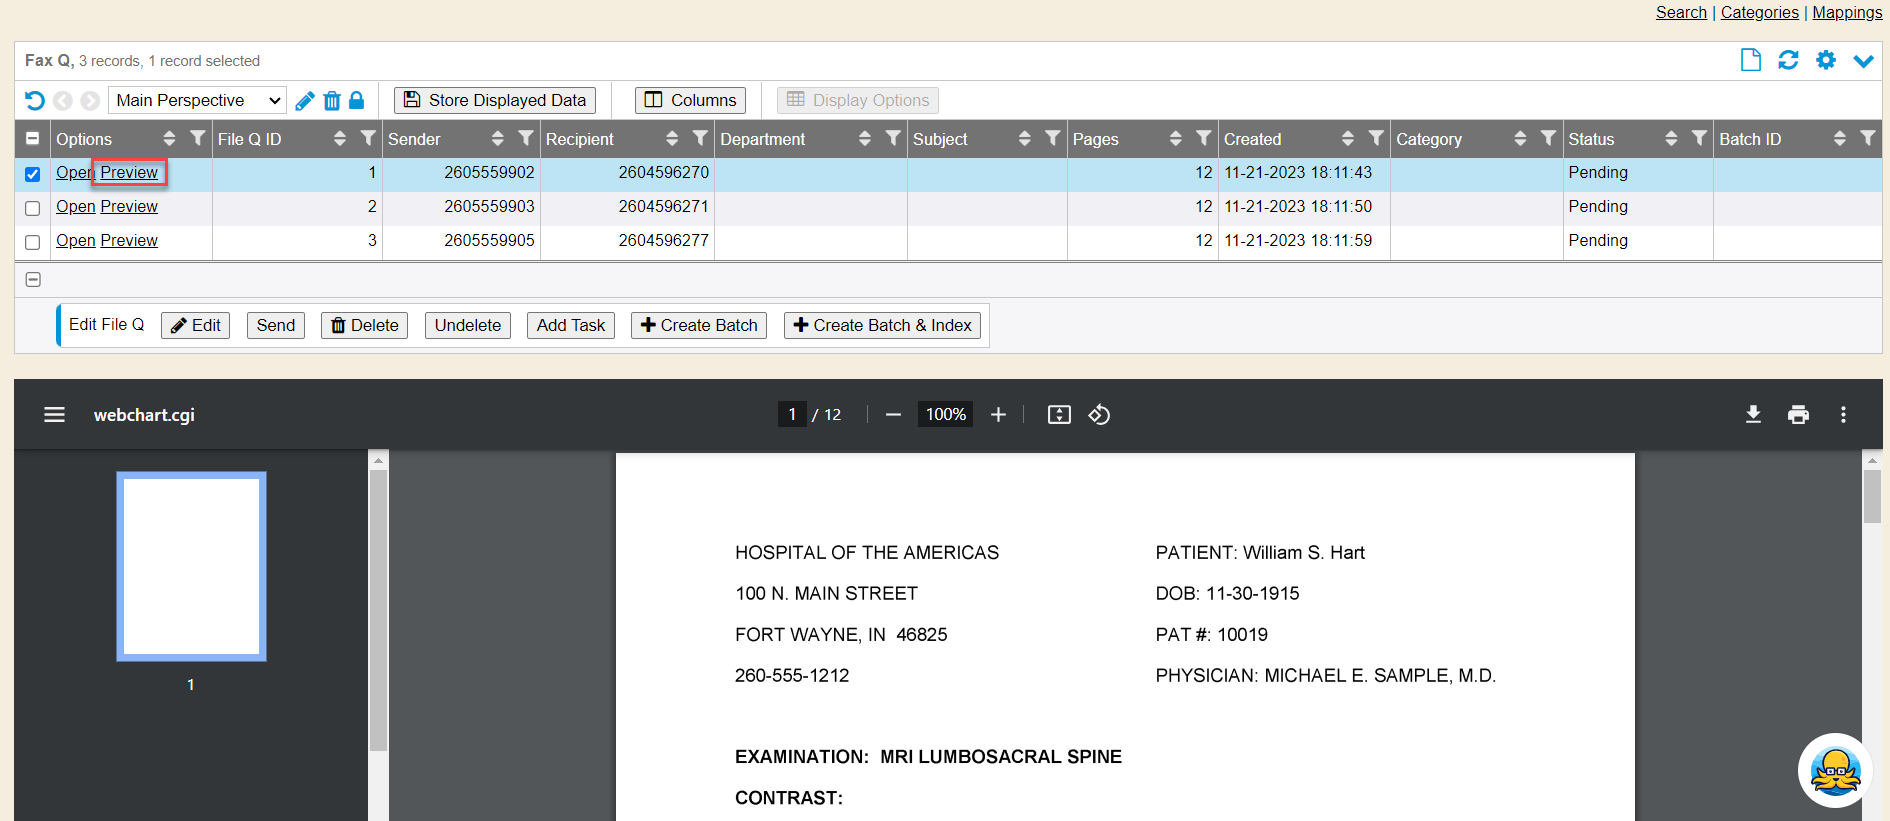Viewport: 1890px width, 821px height.
Task: Rotate the PDF page counterclockwise
Action: (x=1099, y=414)
